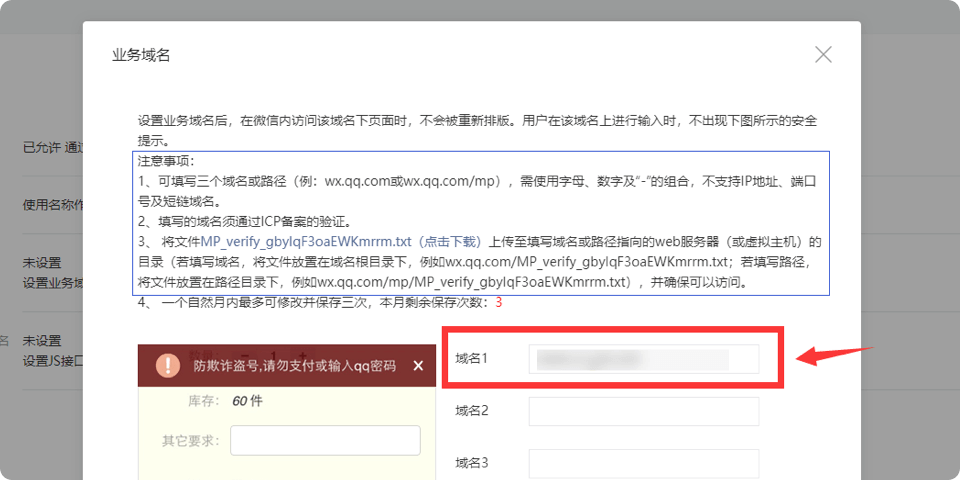Image resolution: width=960 pixels, height=480 pixels.
Task: Click the 使用名称作 row in the background page
Action: click(53, 205)
